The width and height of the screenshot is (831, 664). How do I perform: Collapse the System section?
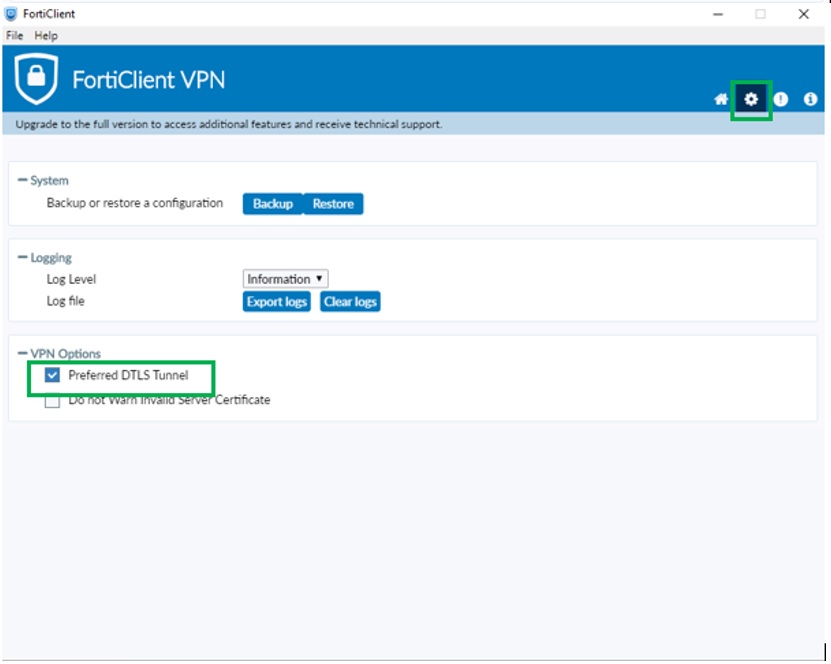pyautogui.click(x=22, y=180)
